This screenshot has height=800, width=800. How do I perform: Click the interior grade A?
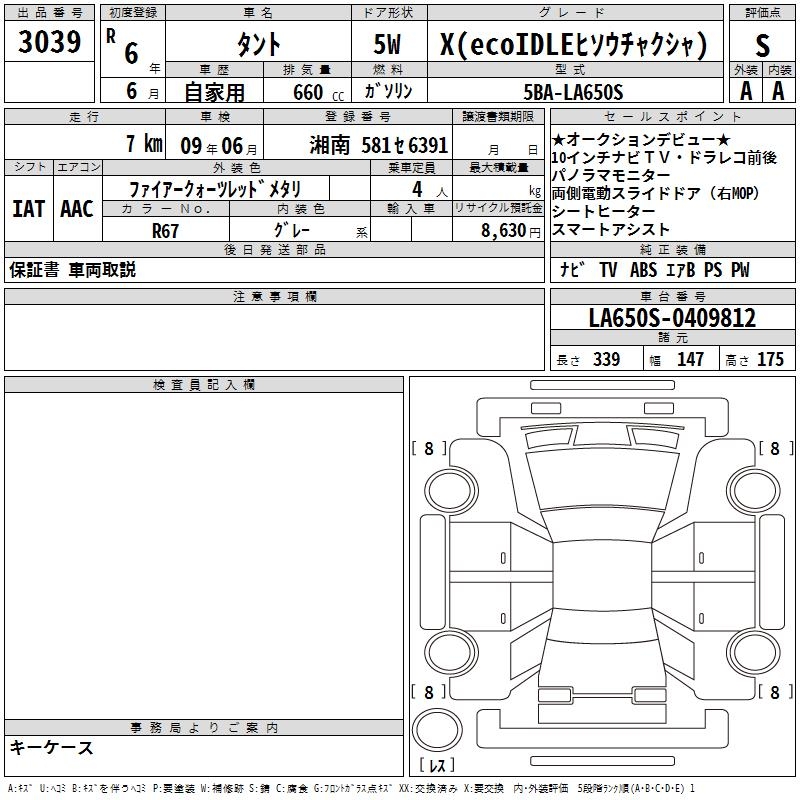click(x=779, y=91)
